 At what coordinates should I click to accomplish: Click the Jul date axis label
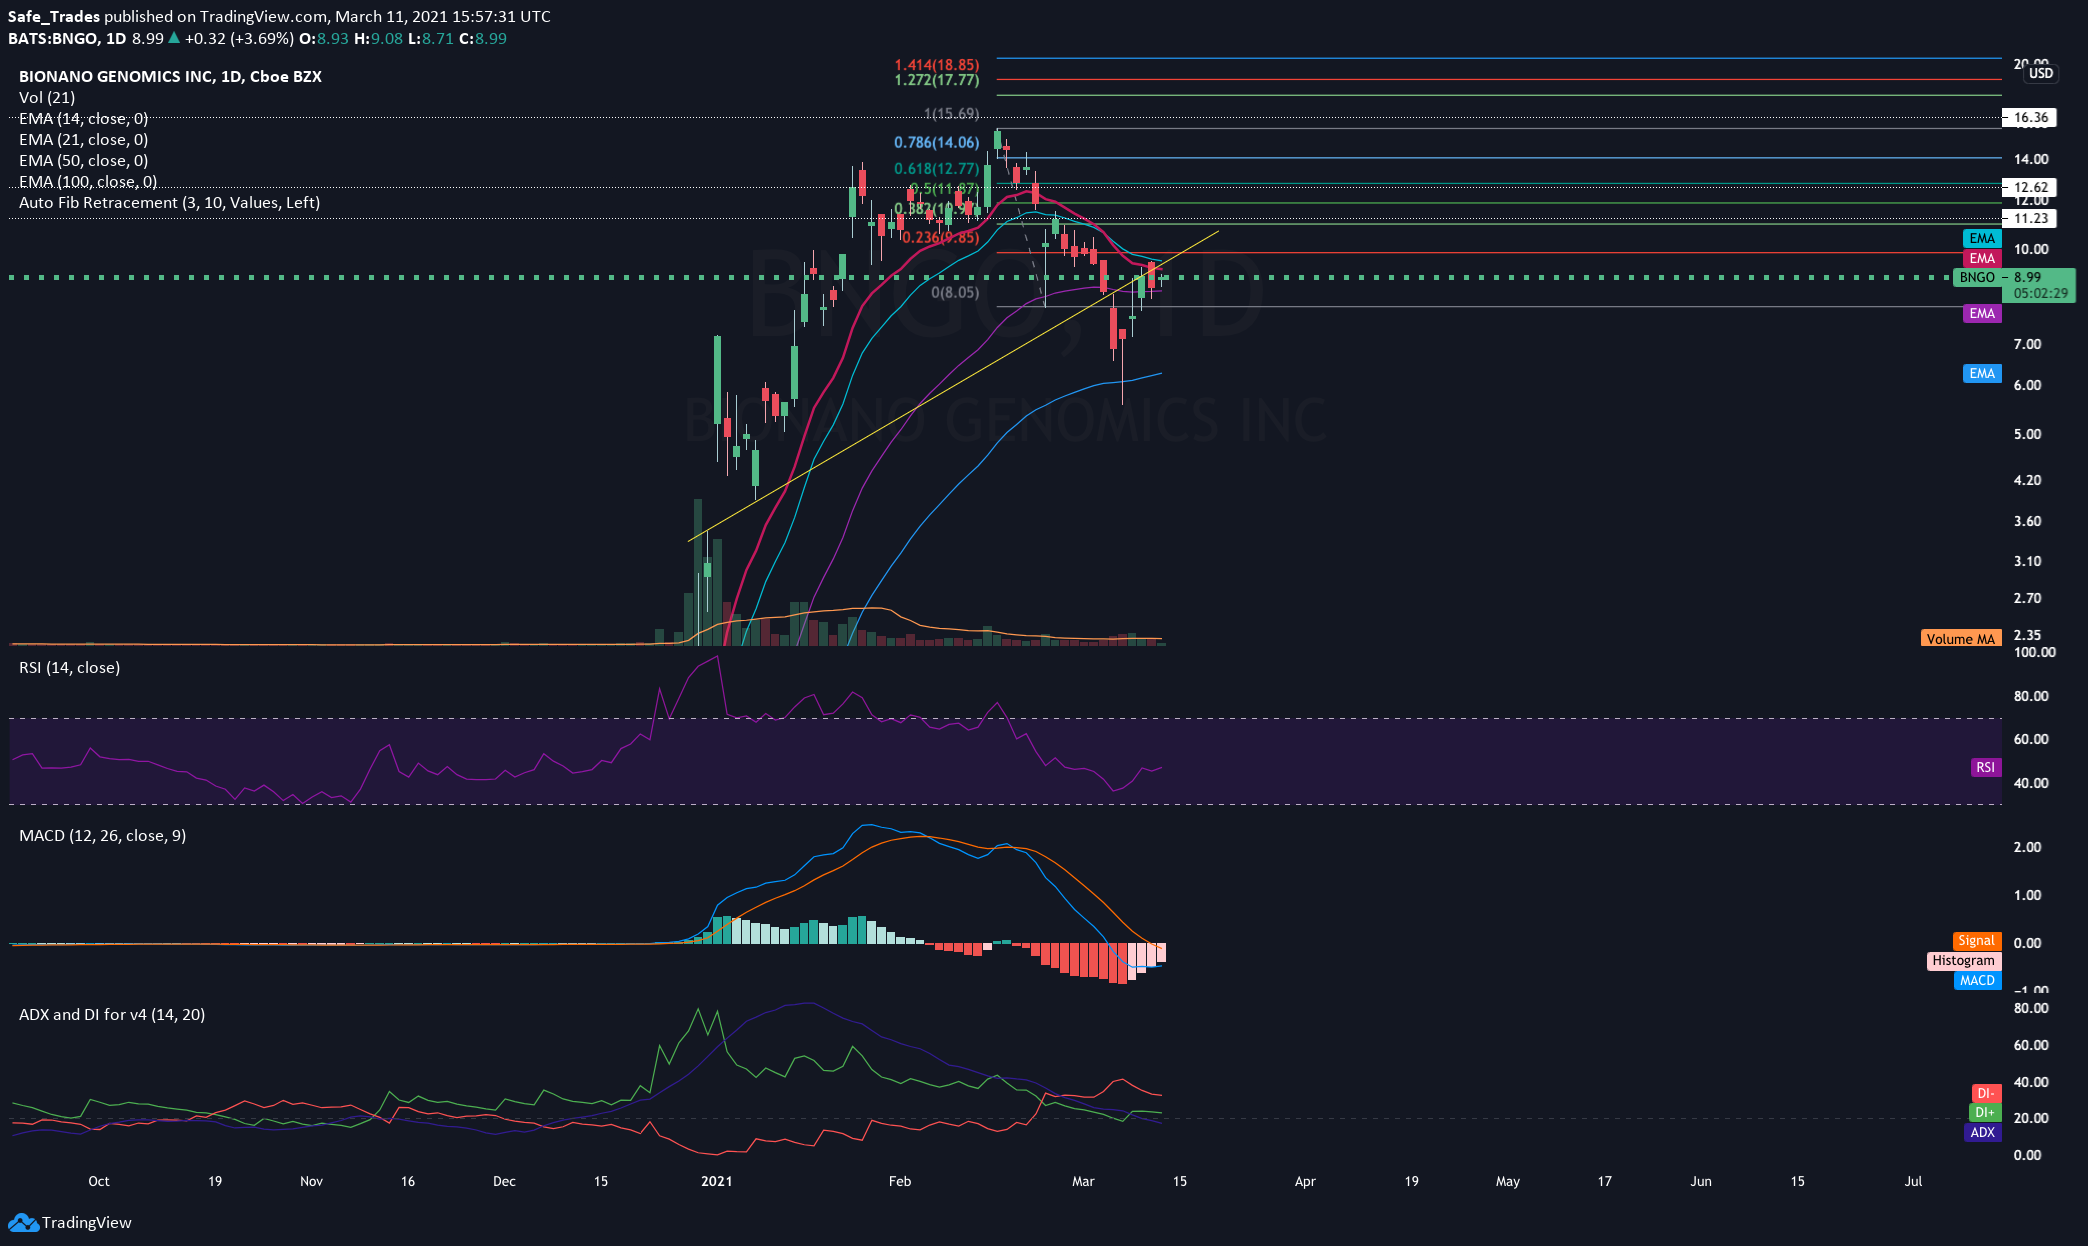(x=1913, y=1181)
